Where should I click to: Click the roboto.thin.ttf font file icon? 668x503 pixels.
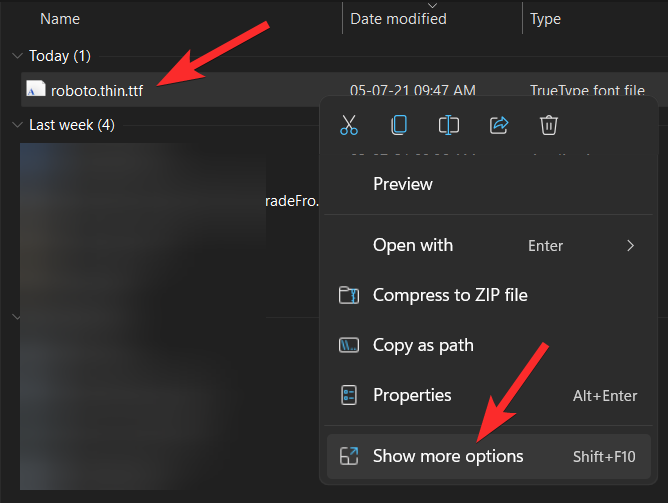tap(35, 90)
